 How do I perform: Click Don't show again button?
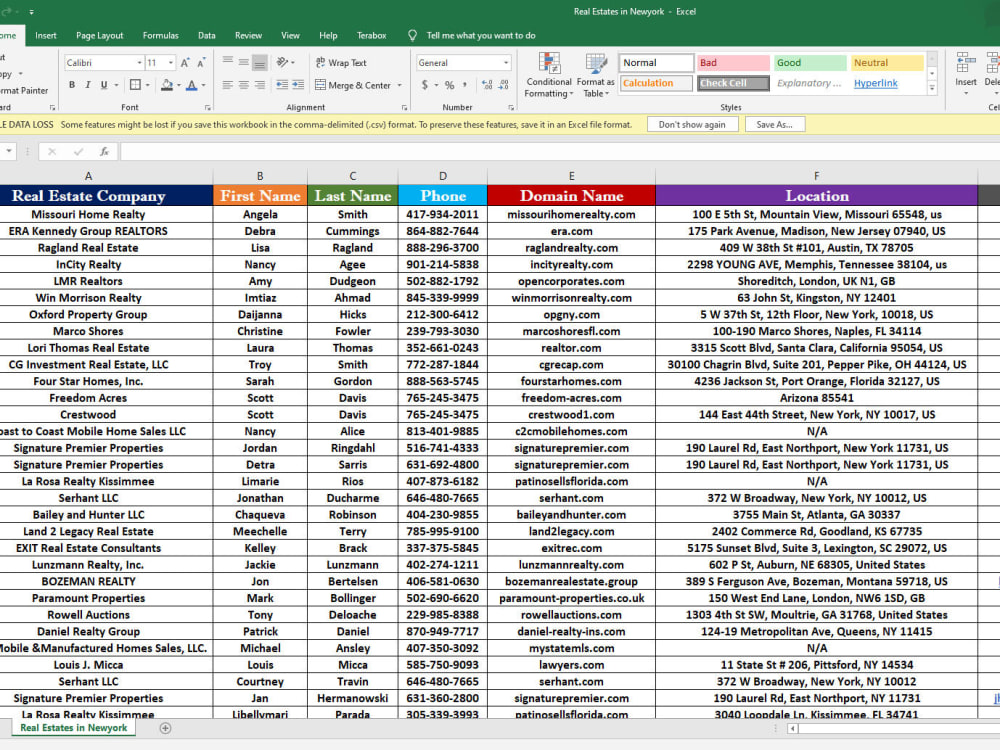pyautogui.click(x=692, y=124)
